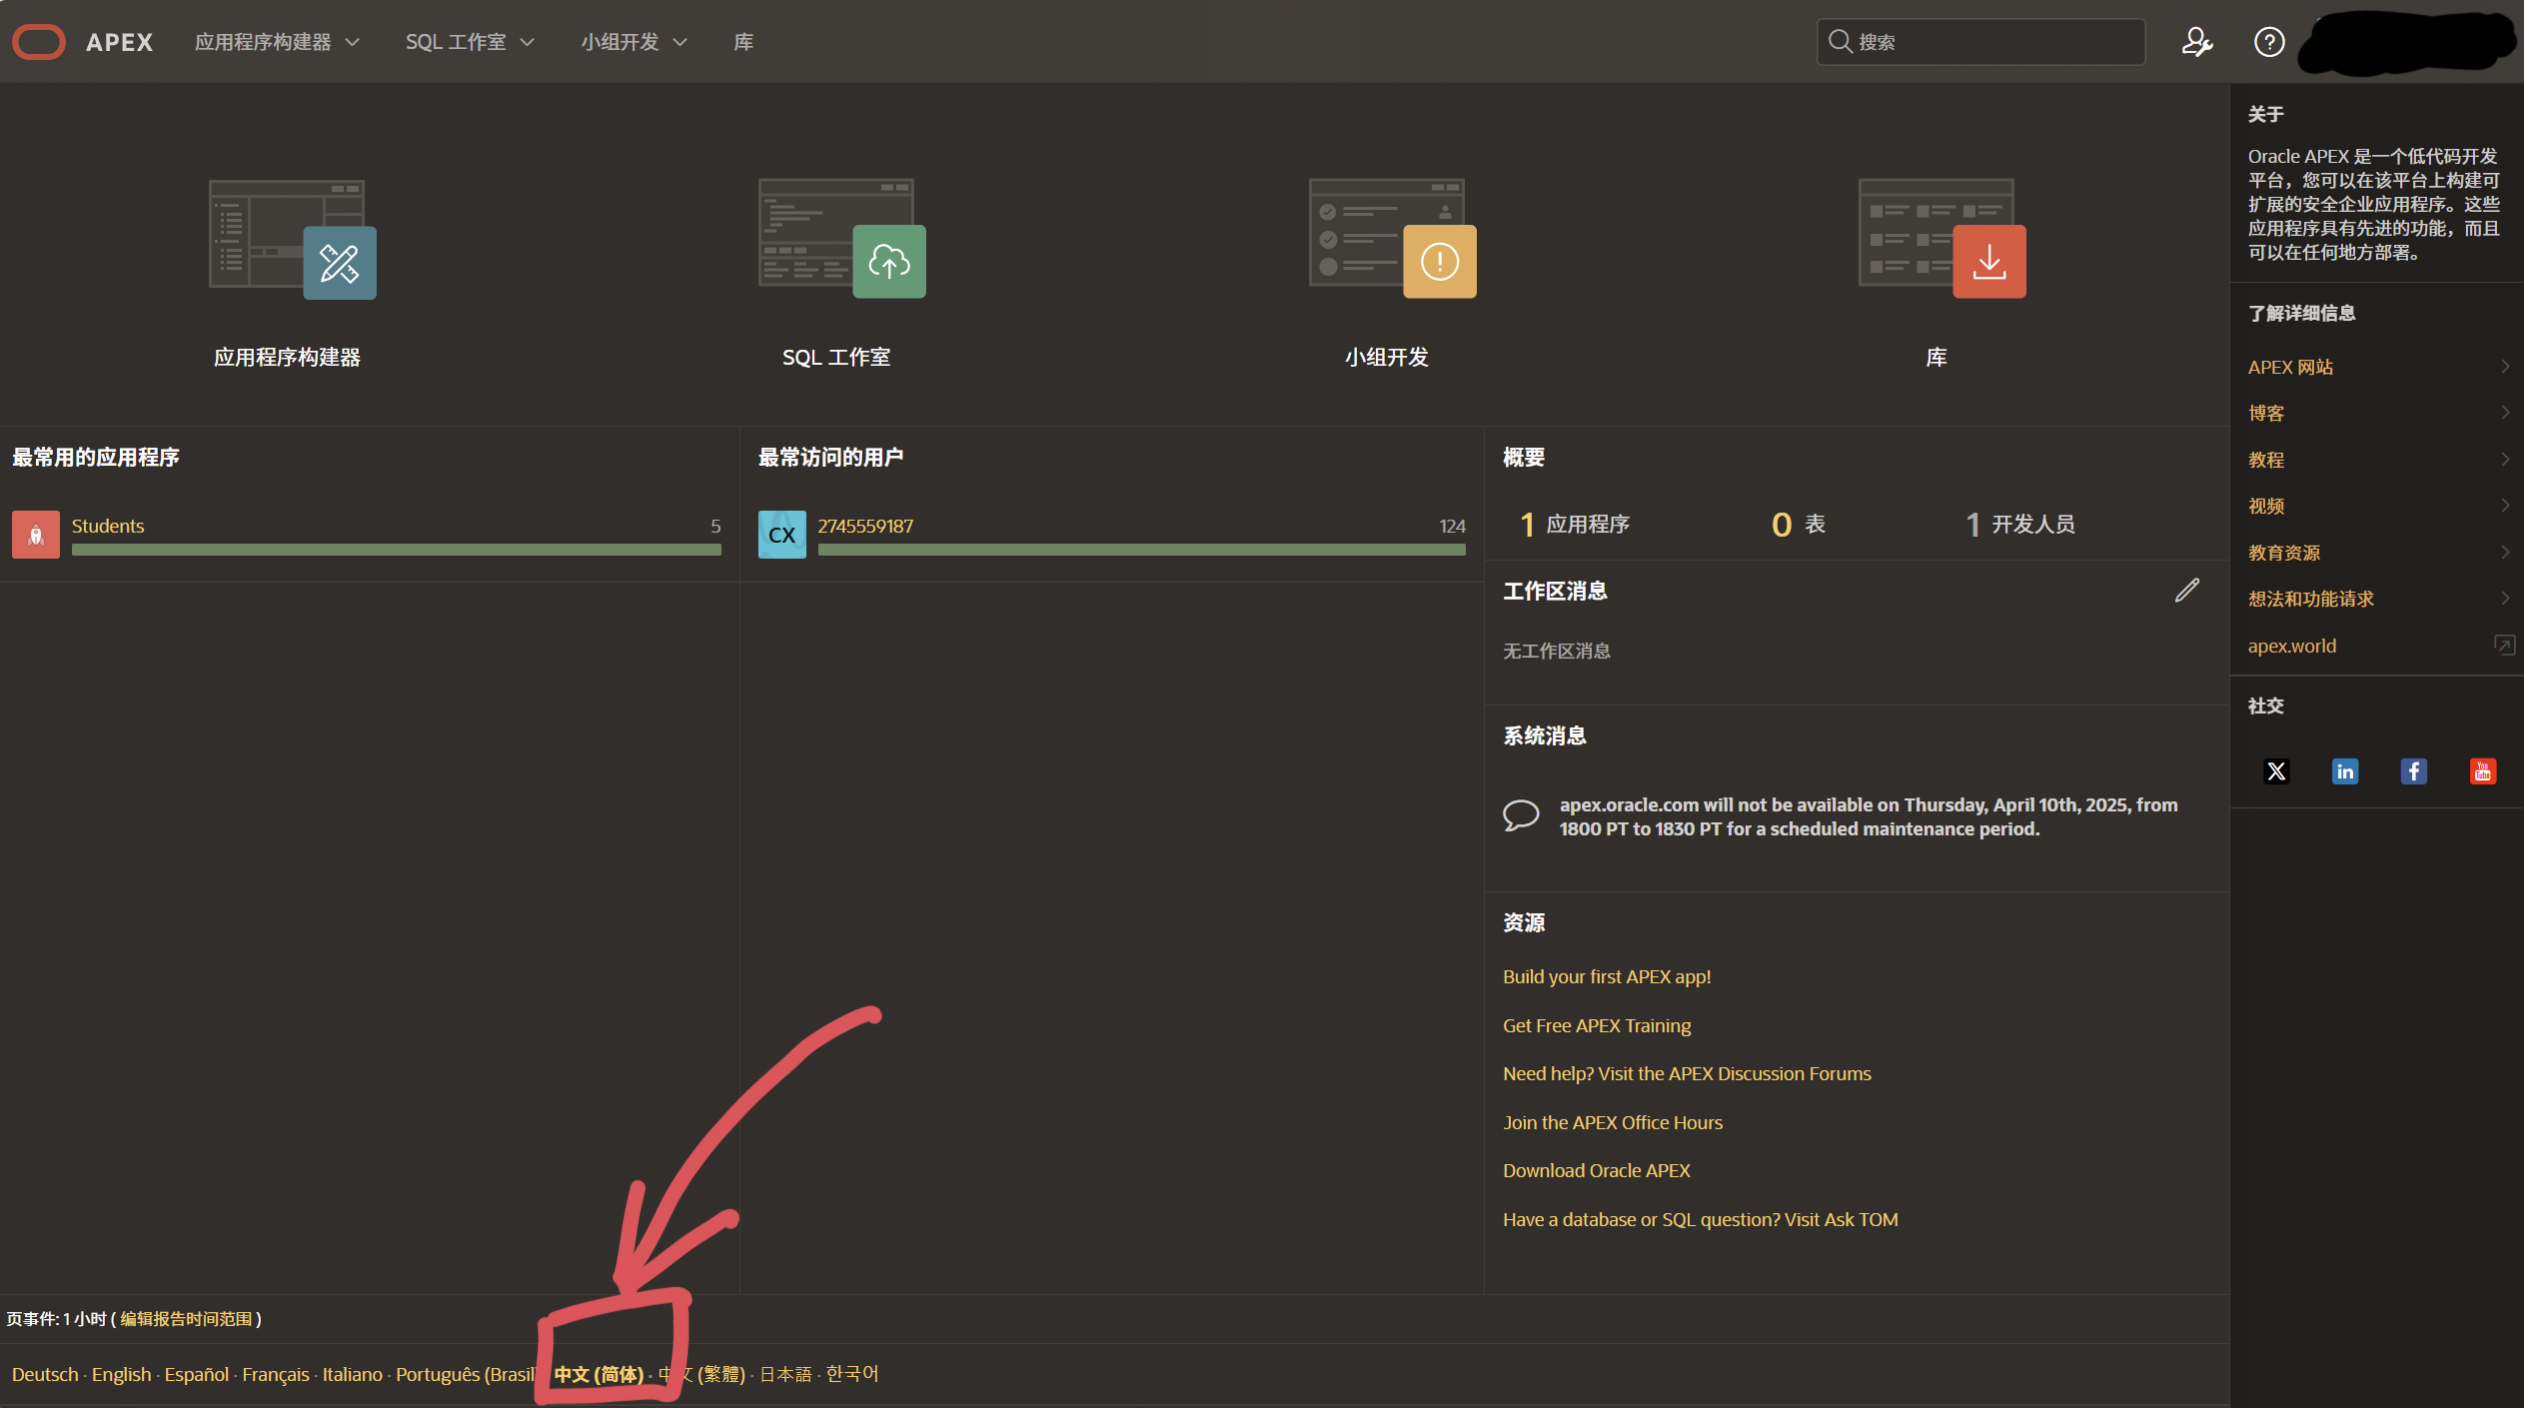Screen dimensions: 2524x1408
Task: Open the SQL Workshop cloud upload icon
Action: pos(889,262)
